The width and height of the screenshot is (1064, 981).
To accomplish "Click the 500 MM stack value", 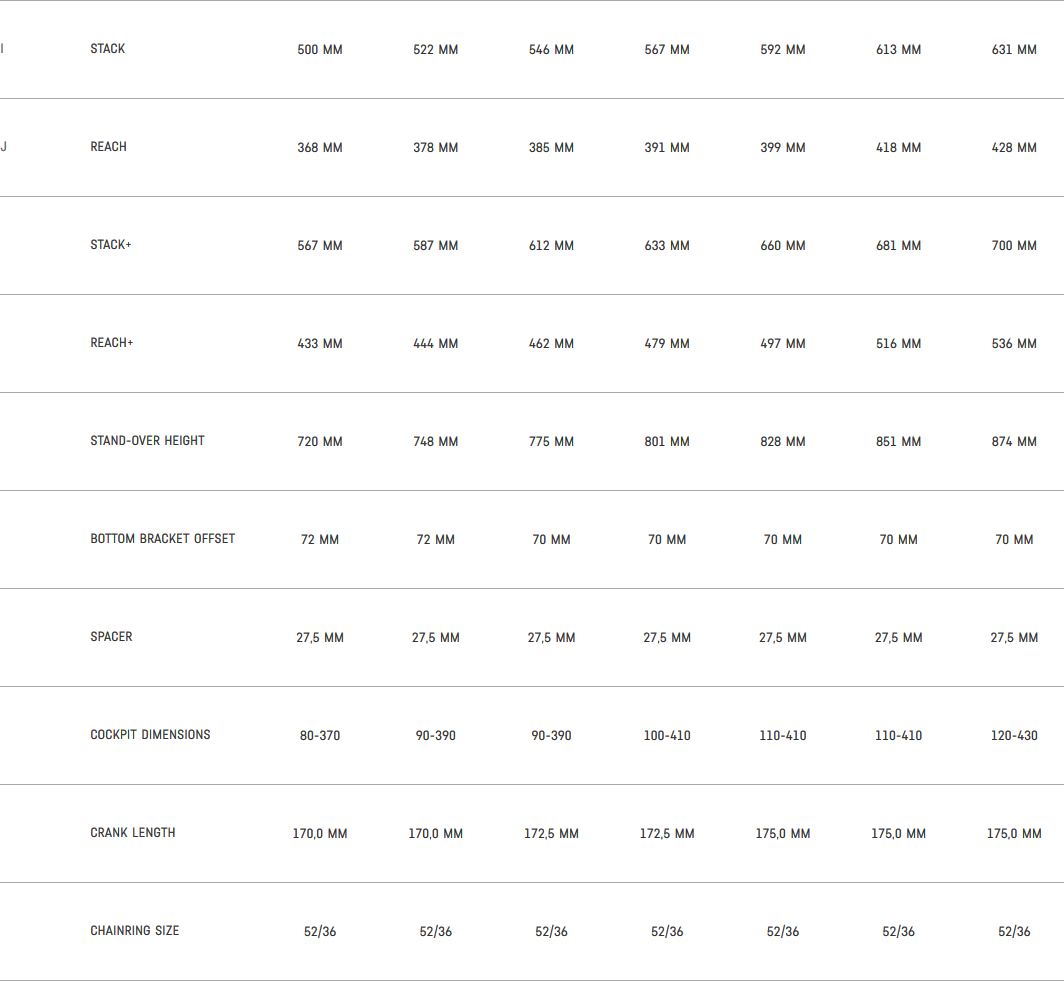I will pos(320,50).
